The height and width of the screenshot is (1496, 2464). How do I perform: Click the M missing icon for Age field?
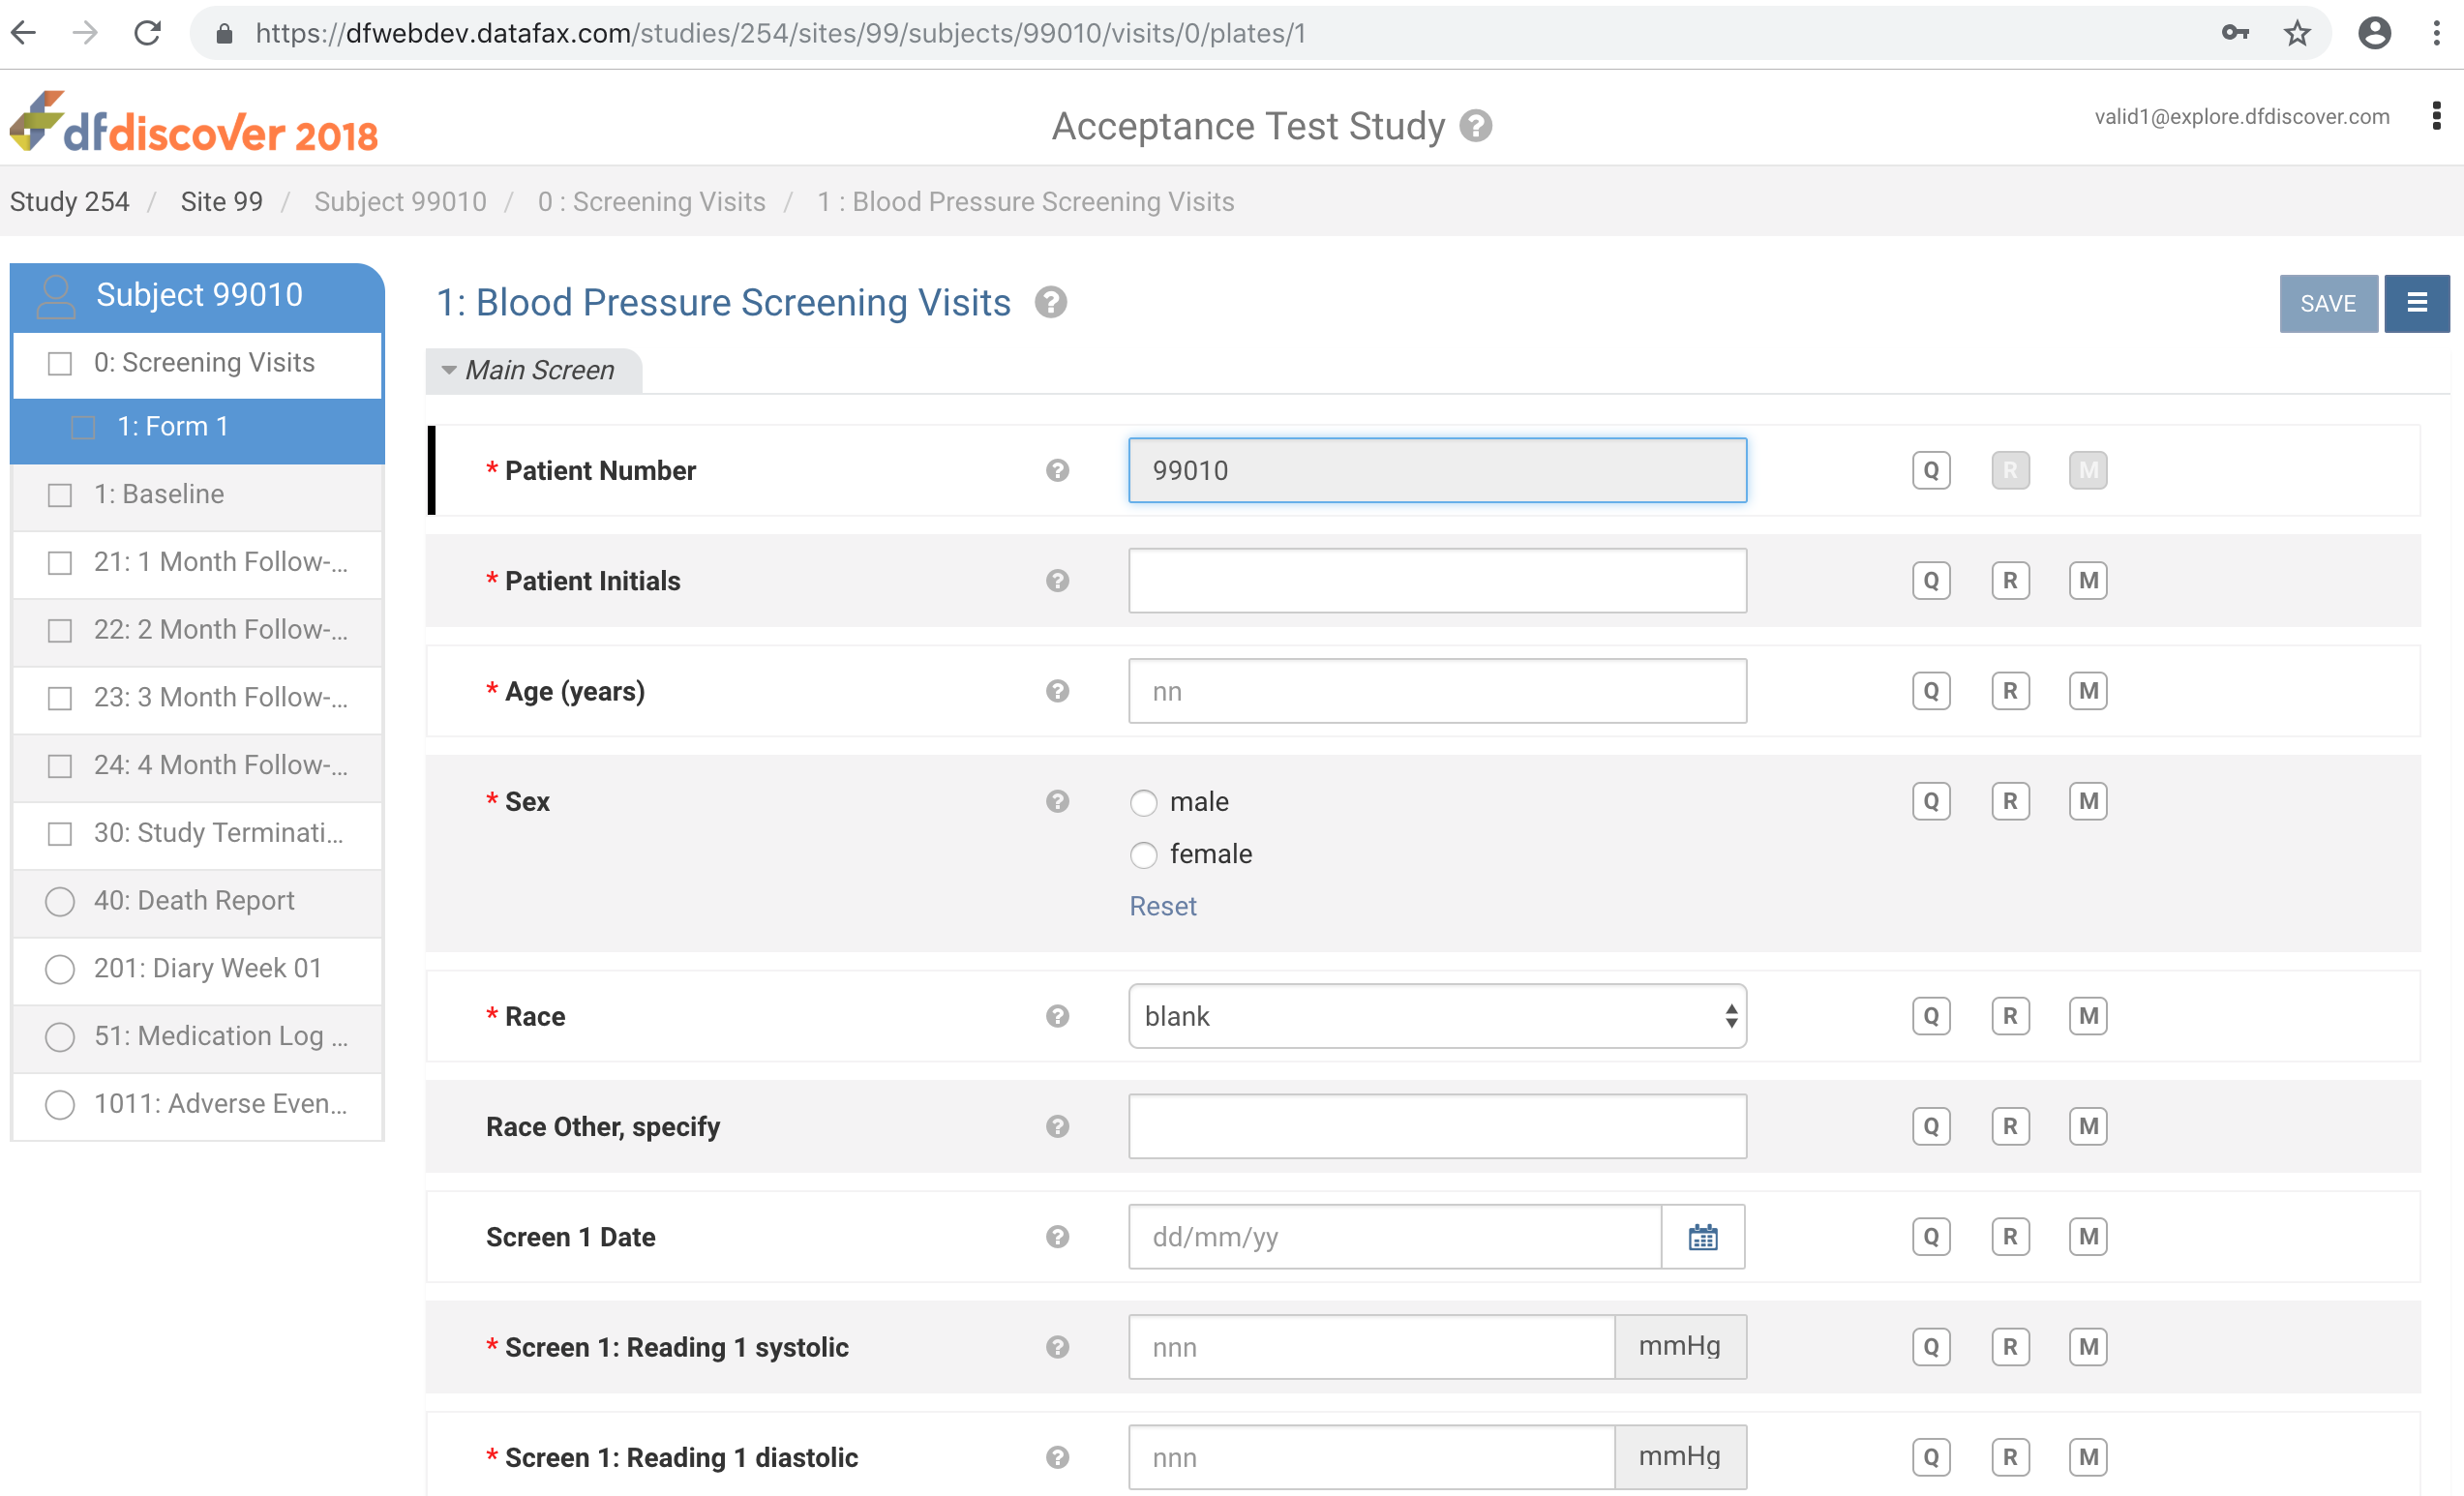click(x=2087, y=690)
